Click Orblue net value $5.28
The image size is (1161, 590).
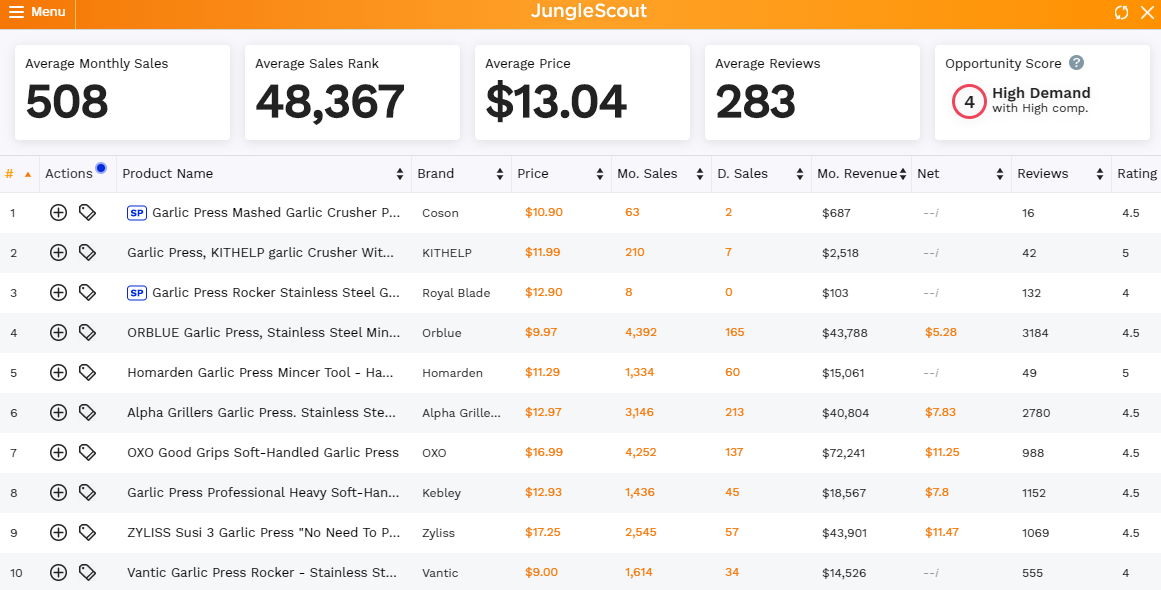[x=940, y=333]
